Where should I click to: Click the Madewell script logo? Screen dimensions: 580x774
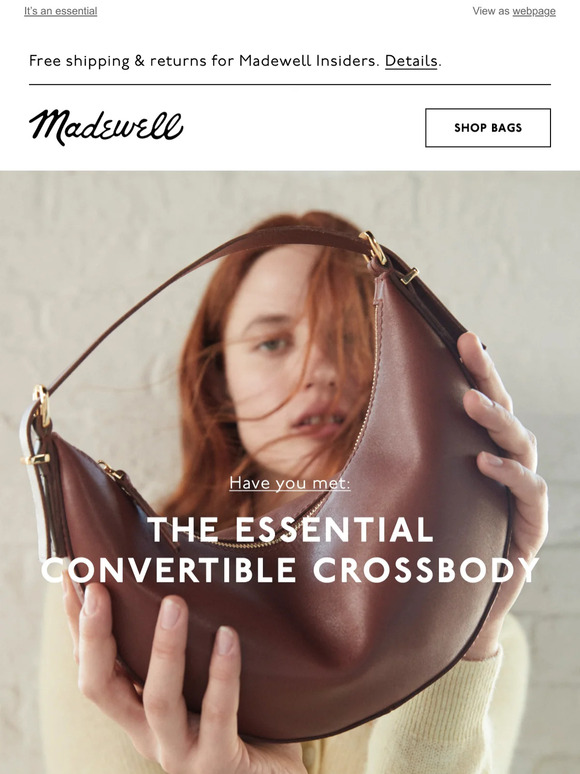pyautogui.click(x=106, y=127)
